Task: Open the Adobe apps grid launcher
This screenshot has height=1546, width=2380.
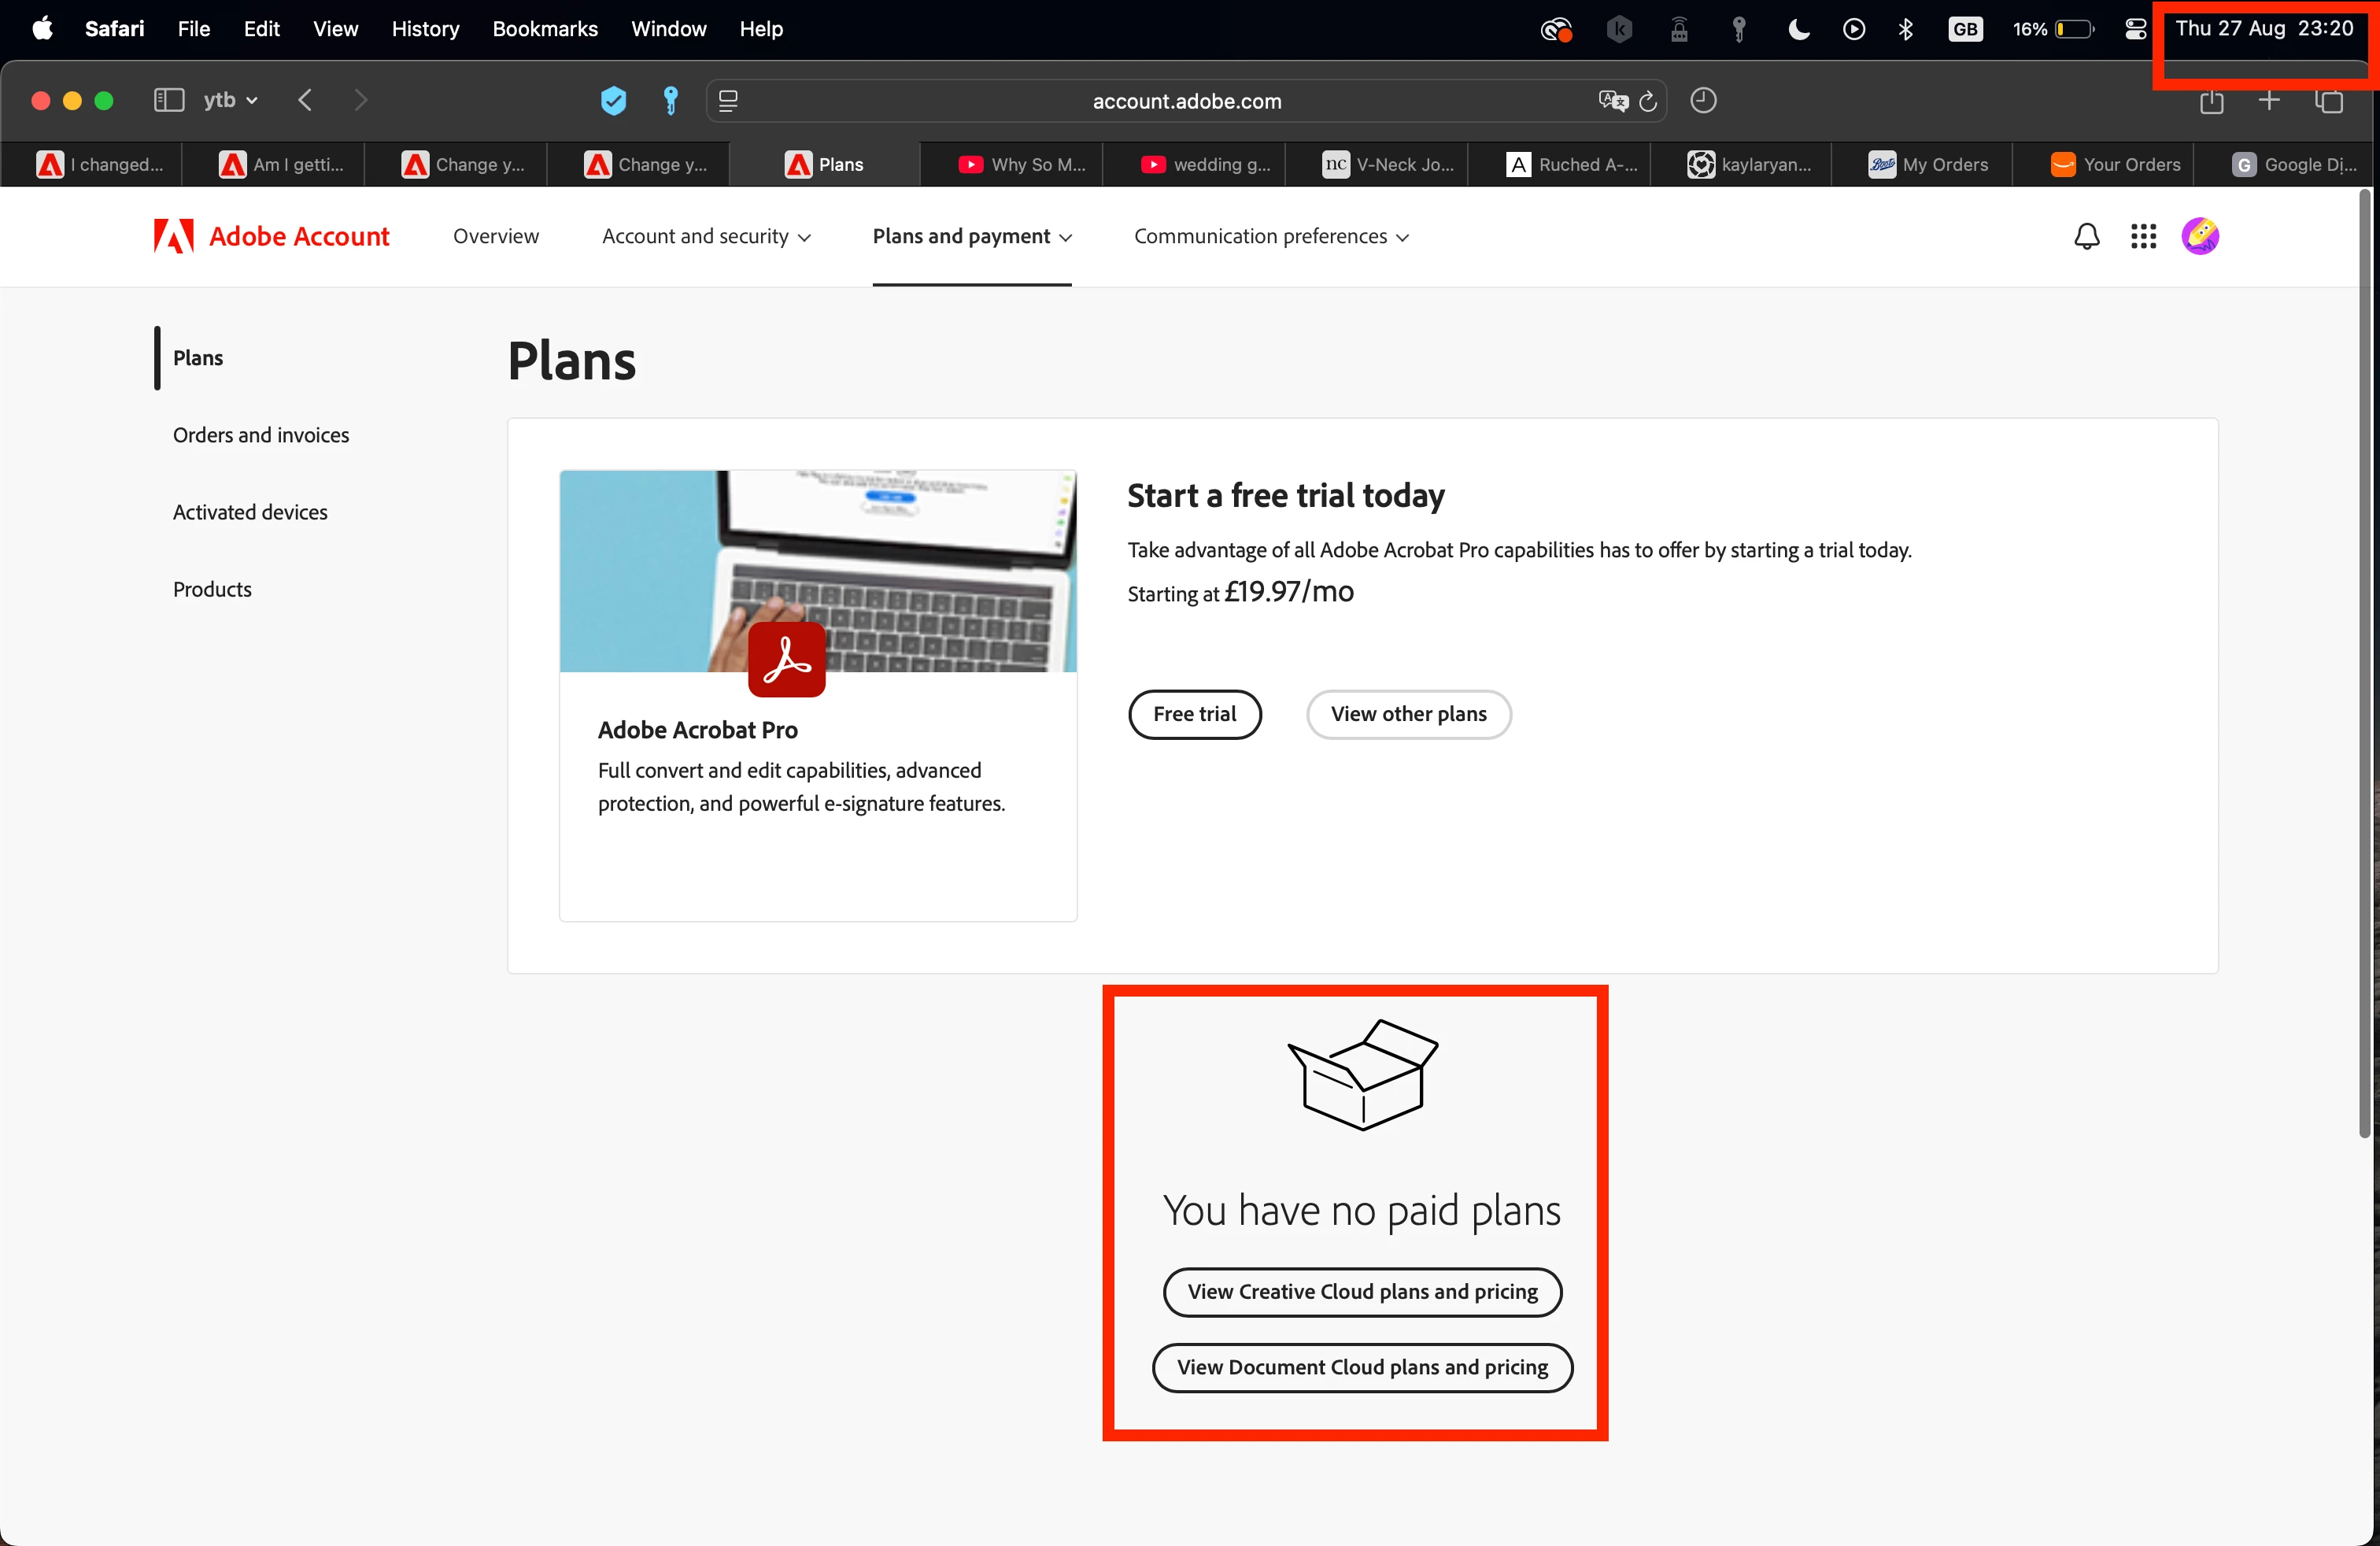Action: (x=2143, y=236)
